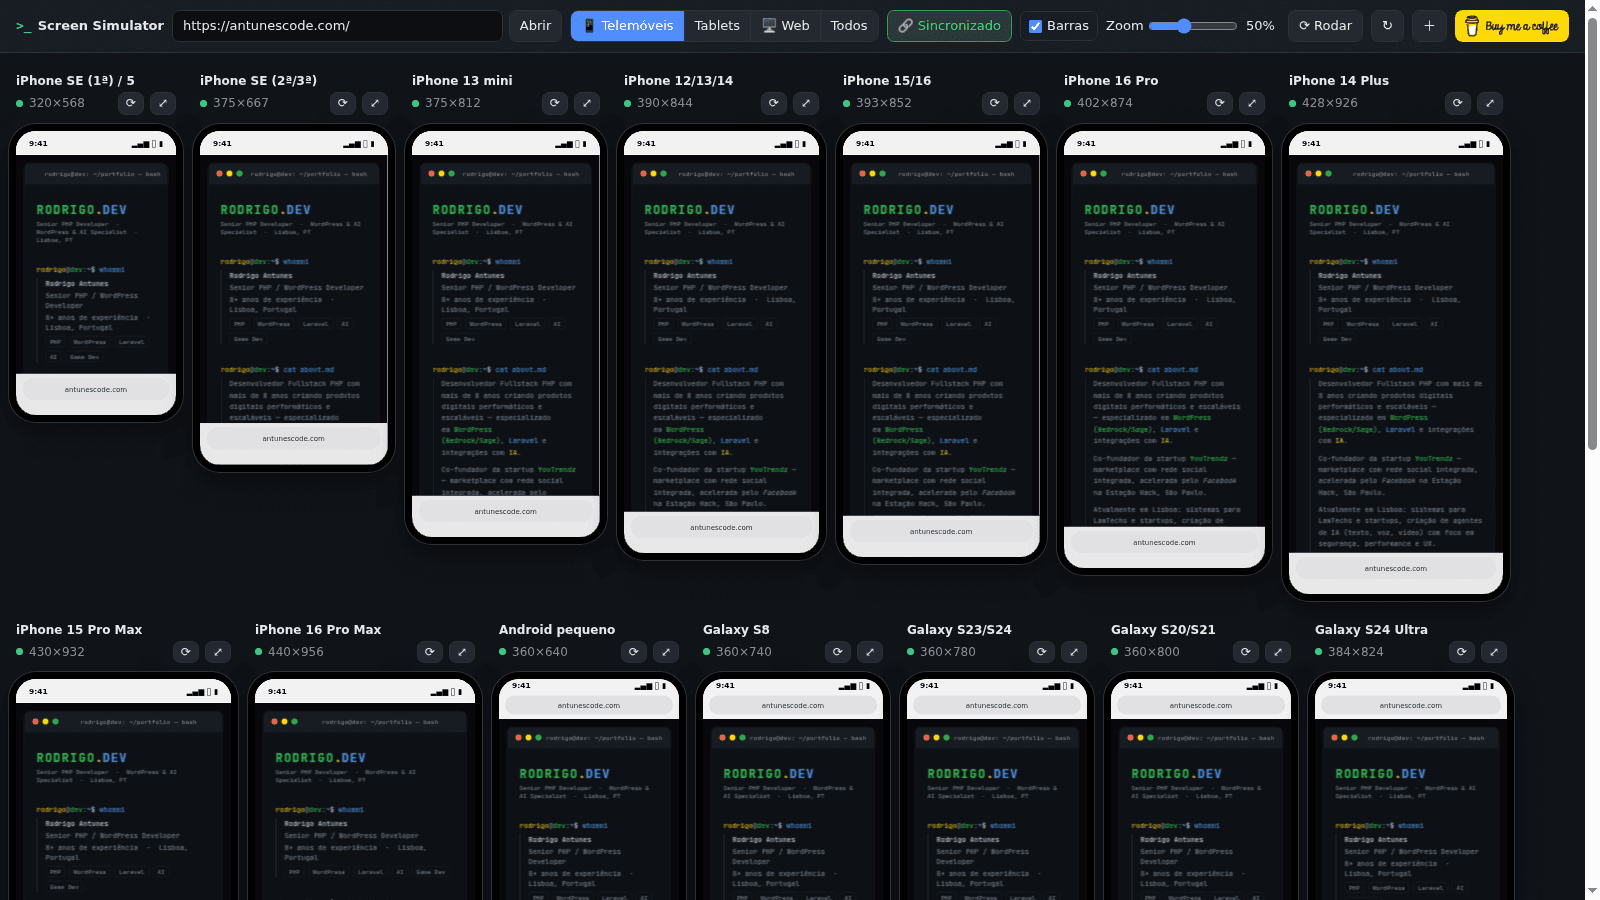This screenshot has height=900, width=1600.
Task: Expand the iPhone 15/16 preview
Action: tap(1027, 103)
